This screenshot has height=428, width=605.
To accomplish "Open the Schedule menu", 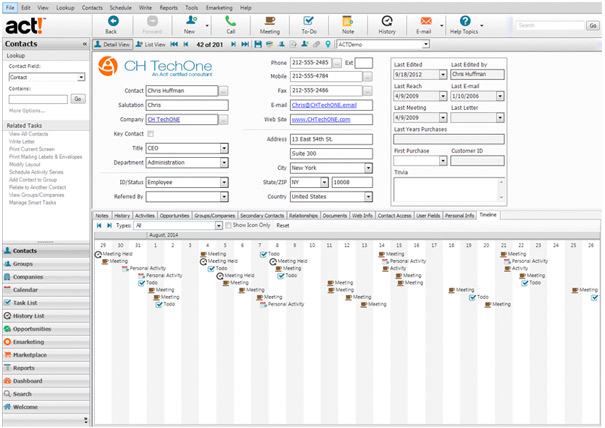I will click(x=120, y=7).
